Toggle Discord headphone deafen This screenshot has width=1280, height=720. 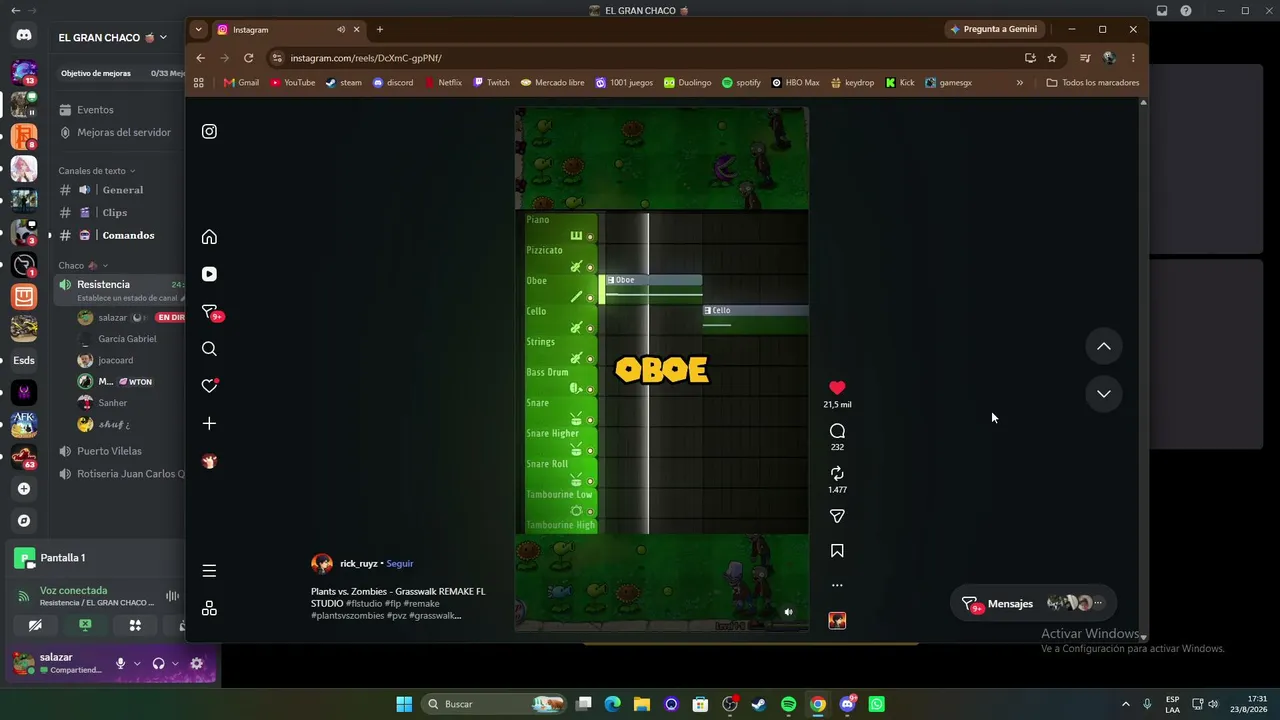(158, 663)
